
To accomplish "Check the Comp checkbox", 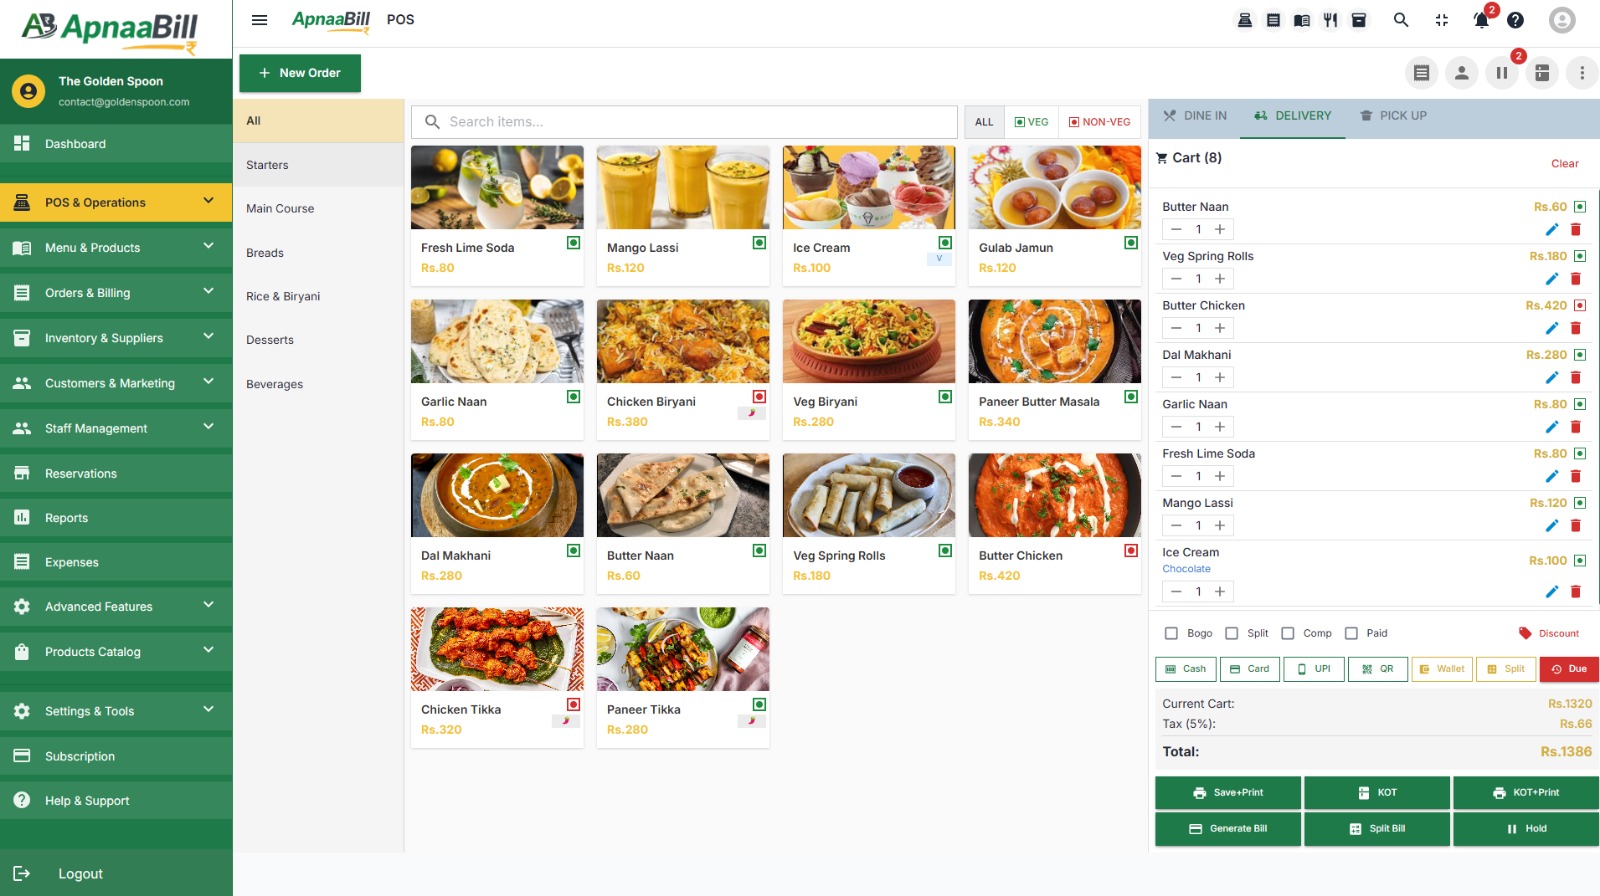I will 1288,633.
